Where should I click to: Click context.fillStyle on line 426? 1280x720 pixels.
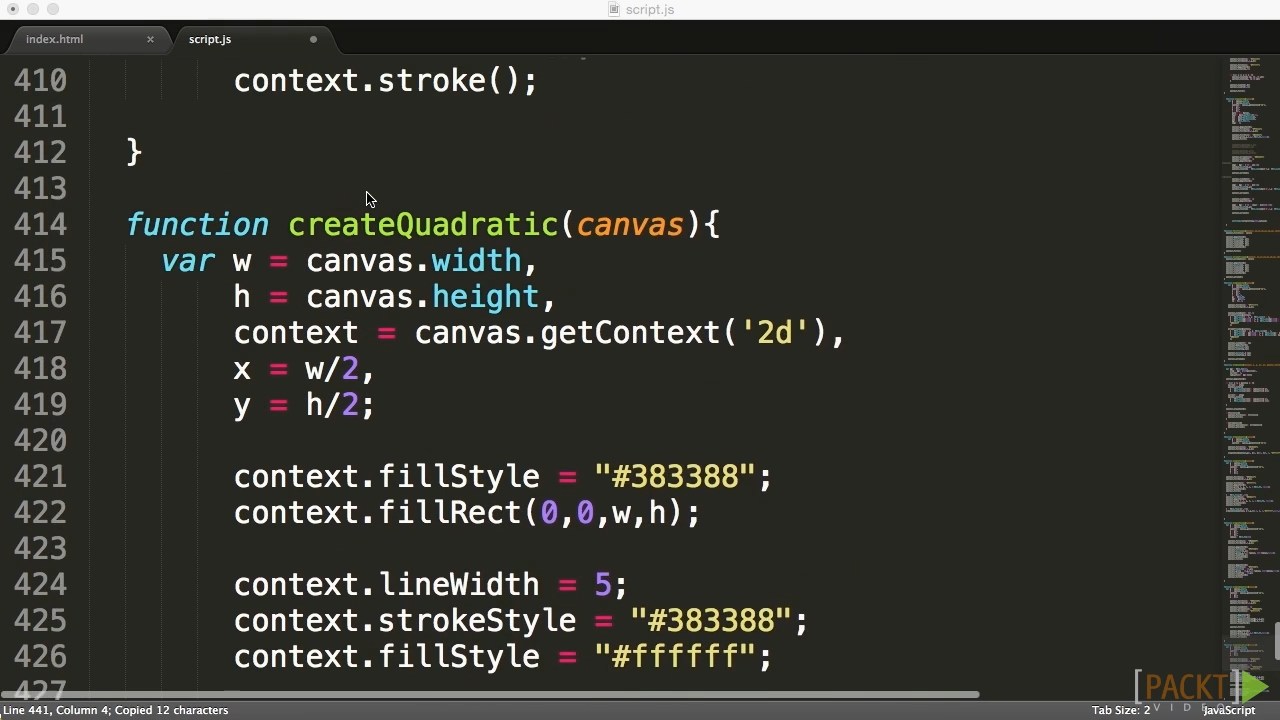387,656
